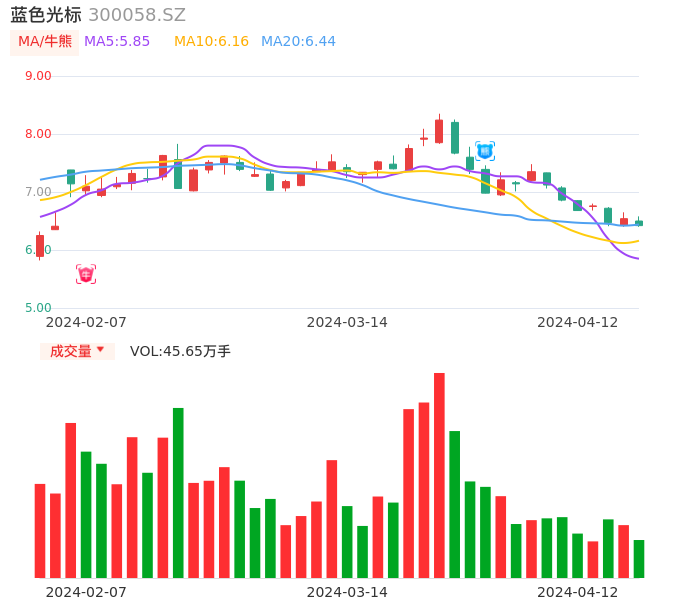686x606 pixels.
Task: Click the first red candlestick near 6.00
Action: pyautogui.click(x=40, y=245)
